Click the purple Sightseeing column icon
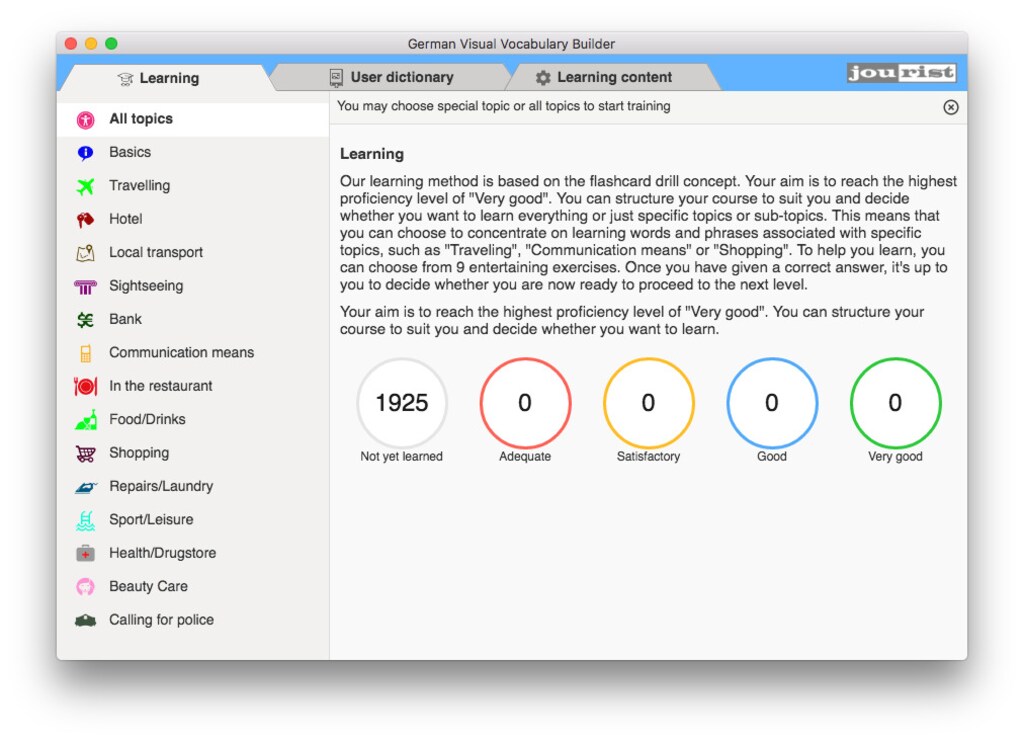This screenshot has height=741, width=1024. [x=86, y=286]
